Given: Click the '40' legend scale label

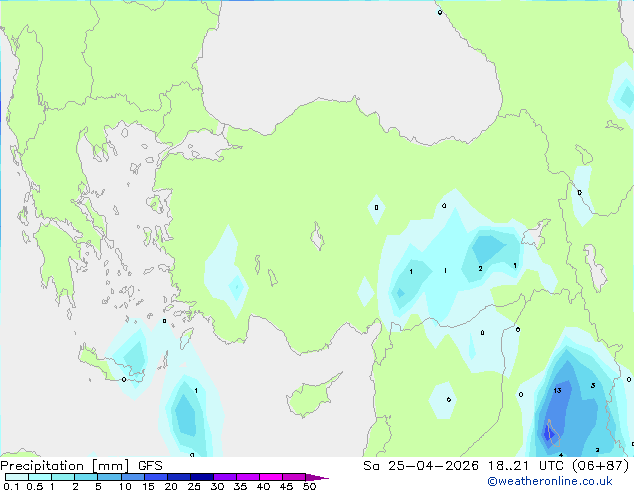Looking at the screenshot, I should (263, 486).
